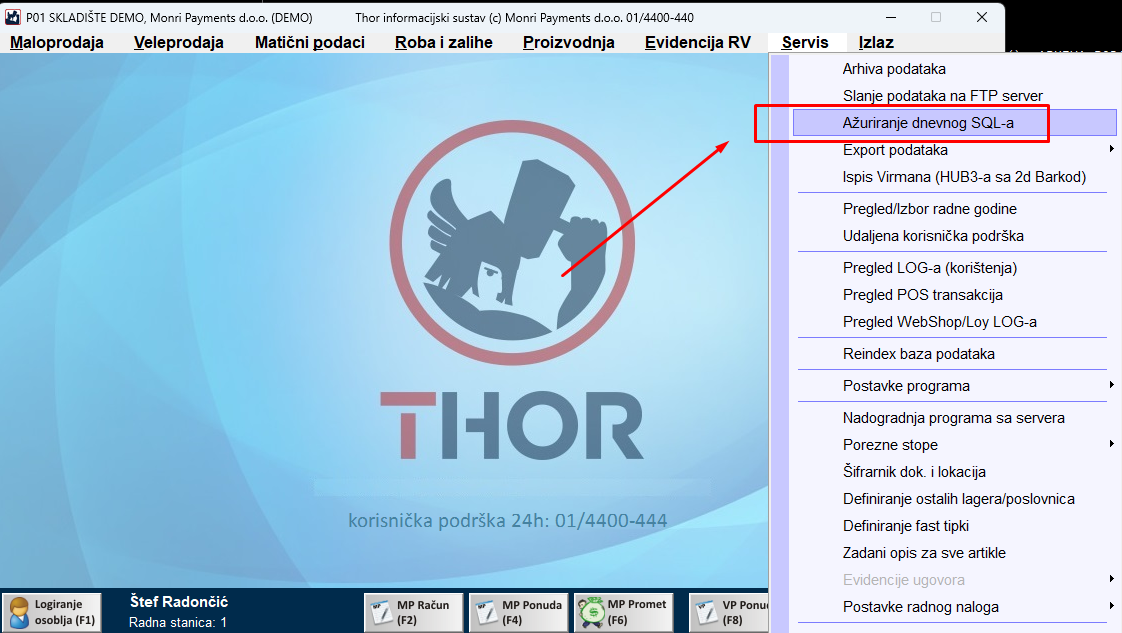The image size is (1122, 633).
Task: Close the Thor window
Action: pos(982,17)
